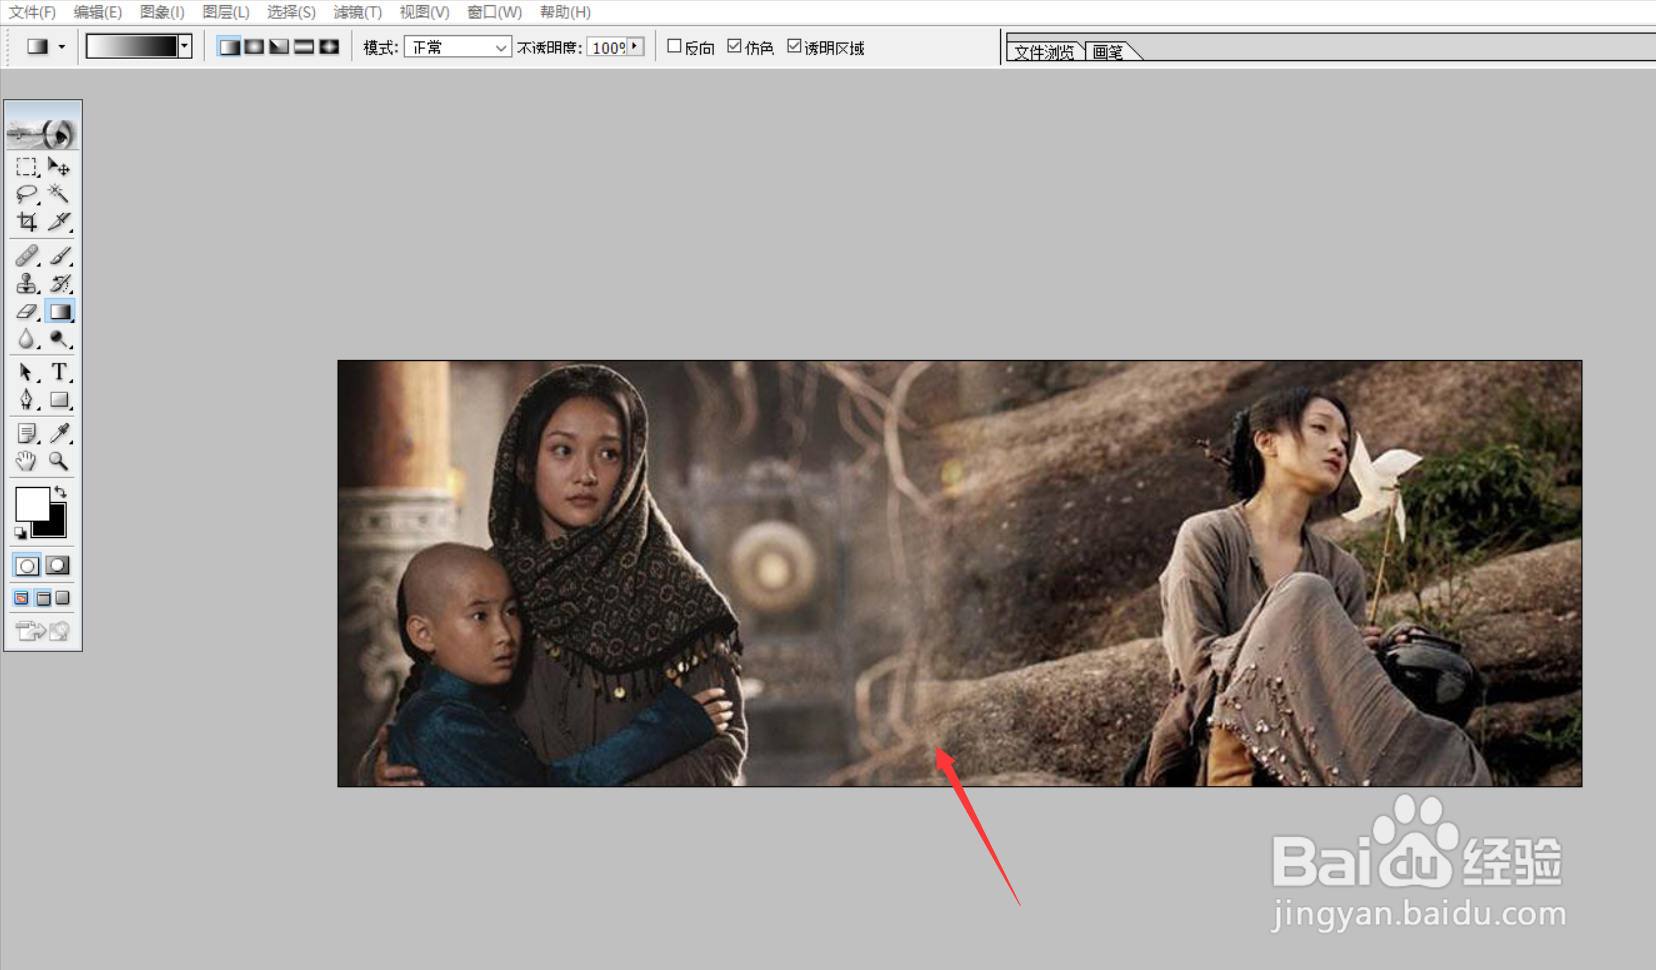
Task: Open the 滤镜(T) menu
Action: tap(358, 12)
